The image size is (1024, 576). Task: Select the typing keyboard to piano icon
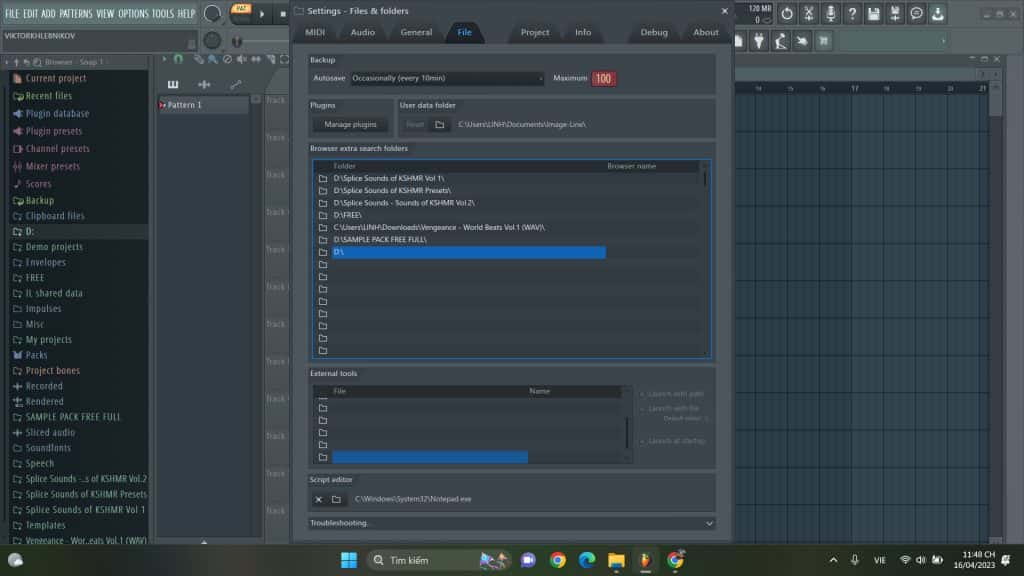click(823, 41)
